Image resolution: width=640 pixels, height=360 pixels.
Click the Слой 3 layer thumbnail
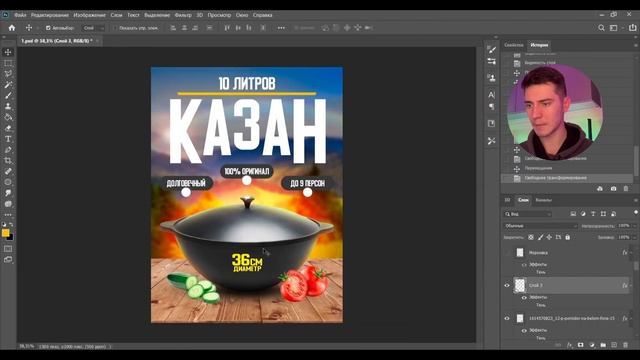tap(520, 285)
